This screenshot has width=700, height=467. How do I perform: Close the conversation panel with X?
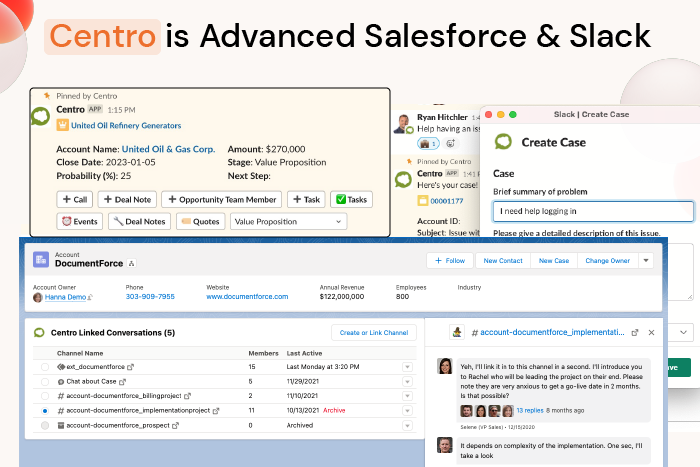click(651, 333)
